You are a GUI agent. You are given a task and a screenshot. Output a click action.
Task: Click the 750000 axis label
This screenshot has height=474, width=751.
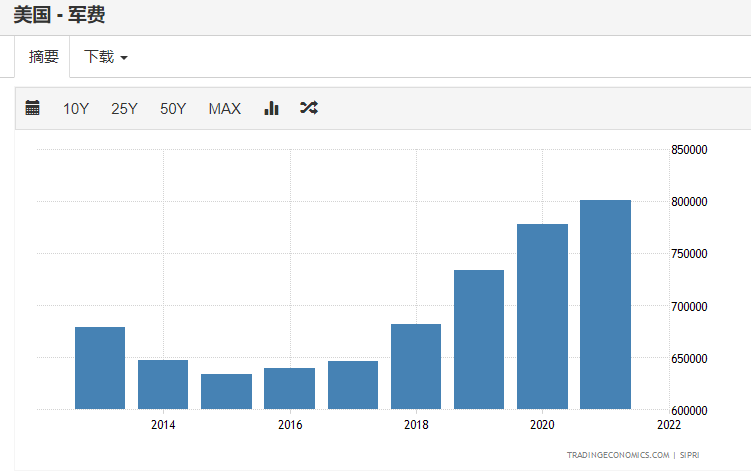(x=689, y=254)
